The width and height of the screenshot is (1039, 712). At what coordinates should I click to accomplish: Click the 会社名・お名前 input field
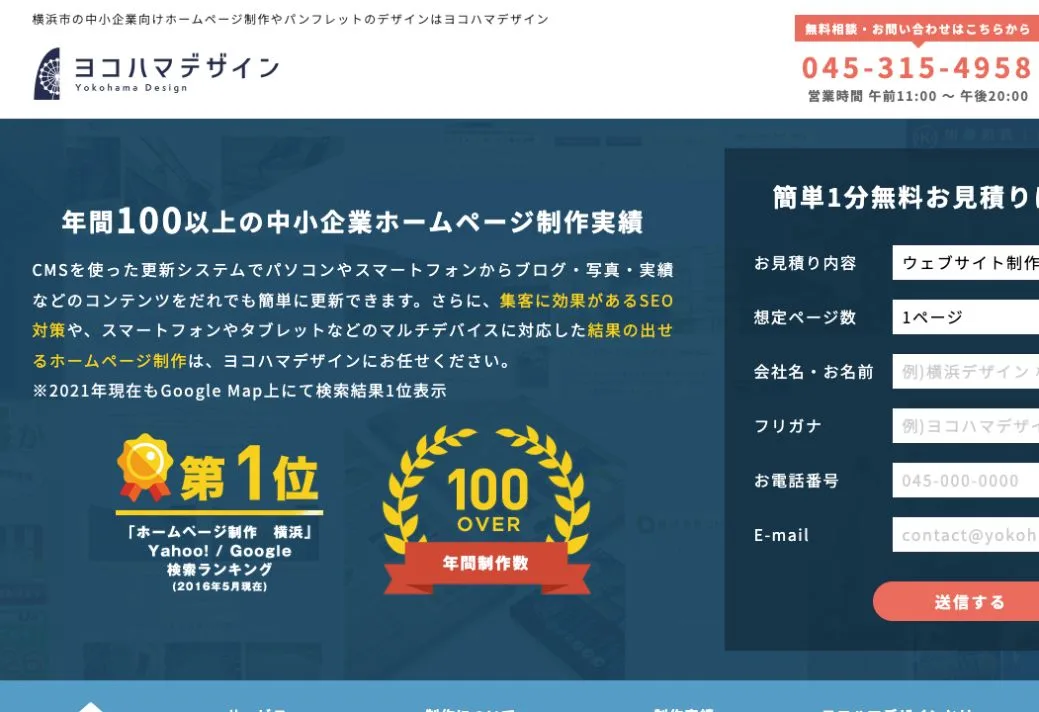(965, 371)
